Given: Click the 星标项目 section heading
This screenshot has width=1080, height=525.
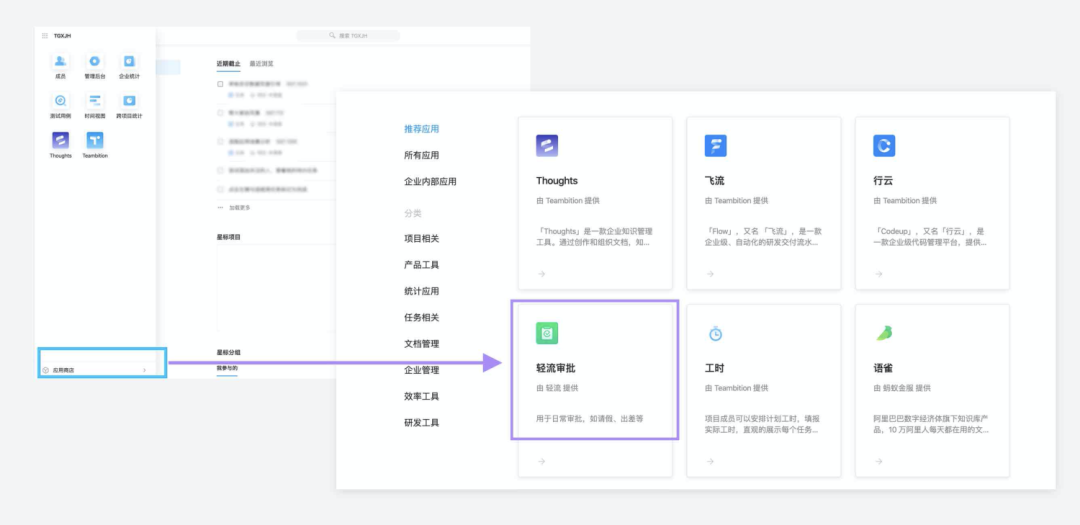Looking at the screenshot, I should point(228,237).
